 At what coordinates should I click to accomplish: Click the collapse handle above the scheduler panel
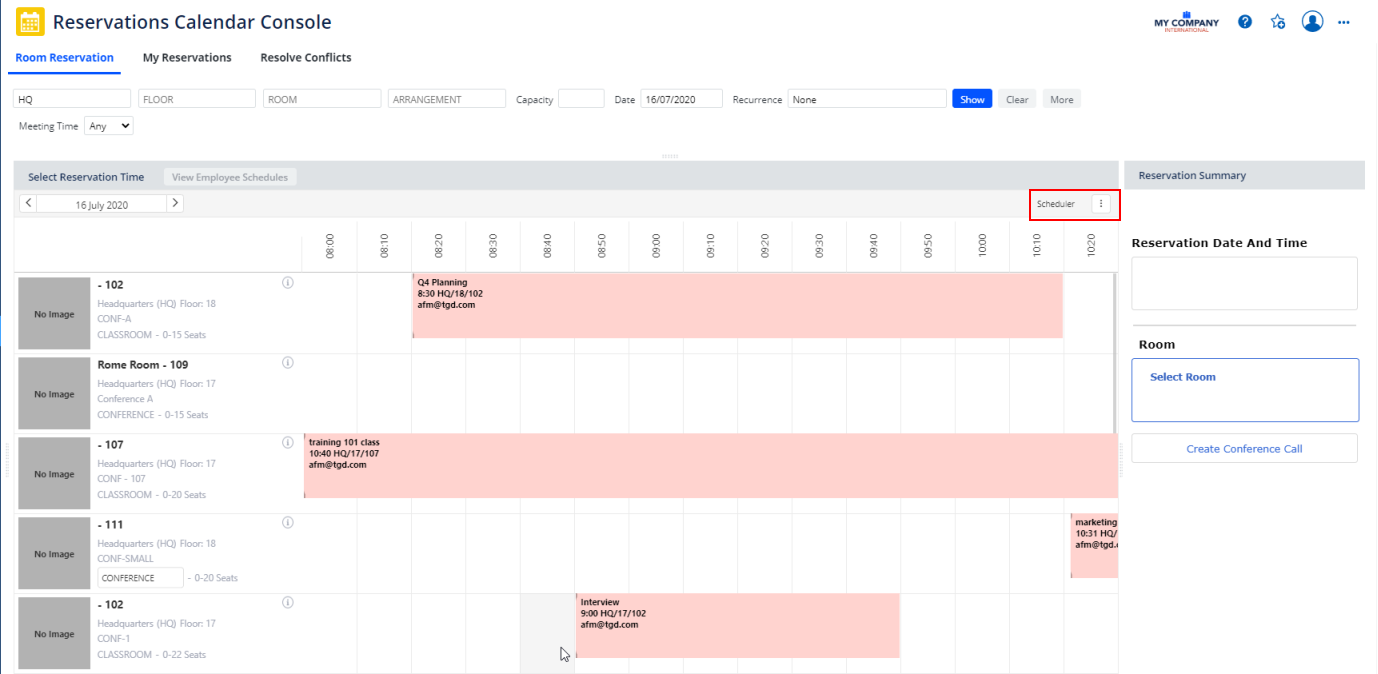click(x=670, y=156)
